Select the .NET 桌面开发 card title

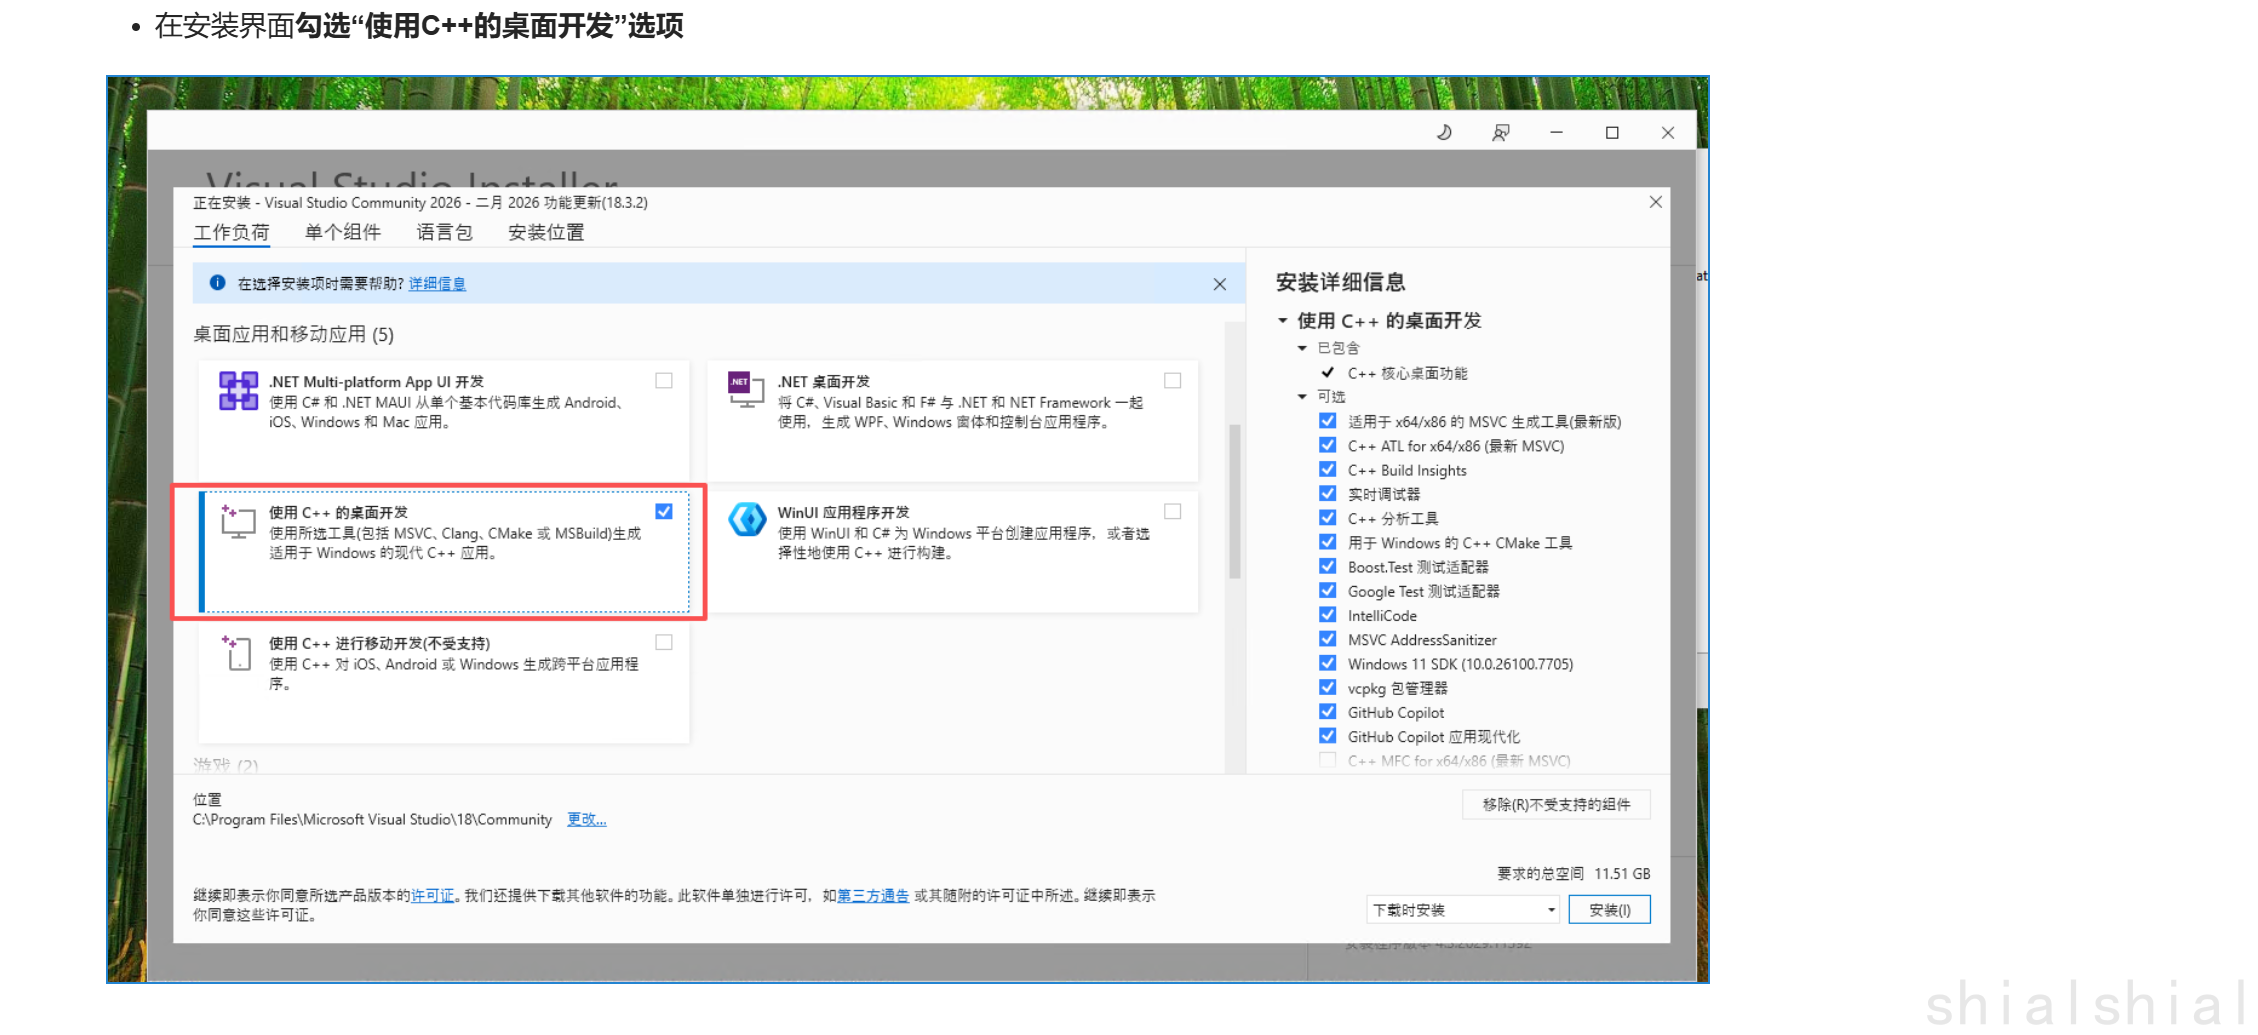[824, 382]
